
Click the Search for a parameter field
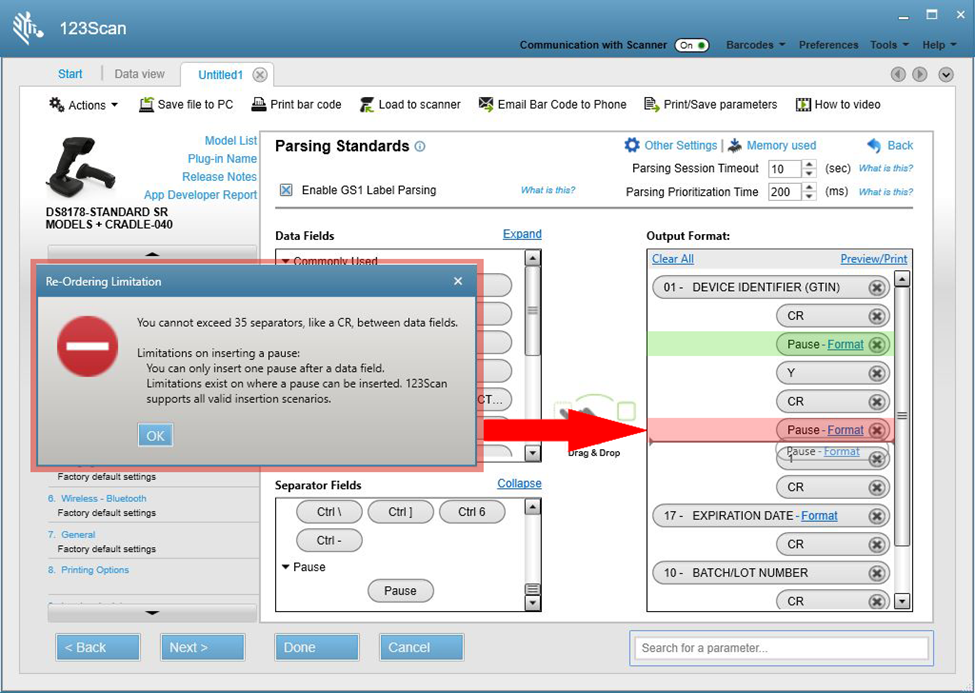click(x=780, y=648)
